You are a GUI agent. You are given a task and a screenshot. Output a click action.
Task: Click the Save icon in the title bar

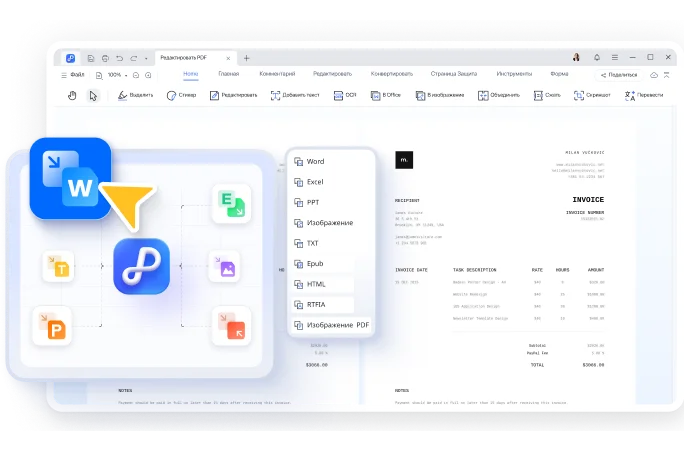click(x=91, y=58)
